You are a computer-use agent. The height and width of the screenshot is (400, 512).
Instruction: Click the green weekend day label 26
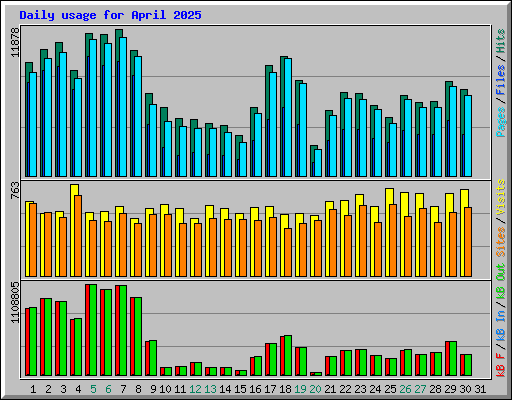click(x=405, y=389)
